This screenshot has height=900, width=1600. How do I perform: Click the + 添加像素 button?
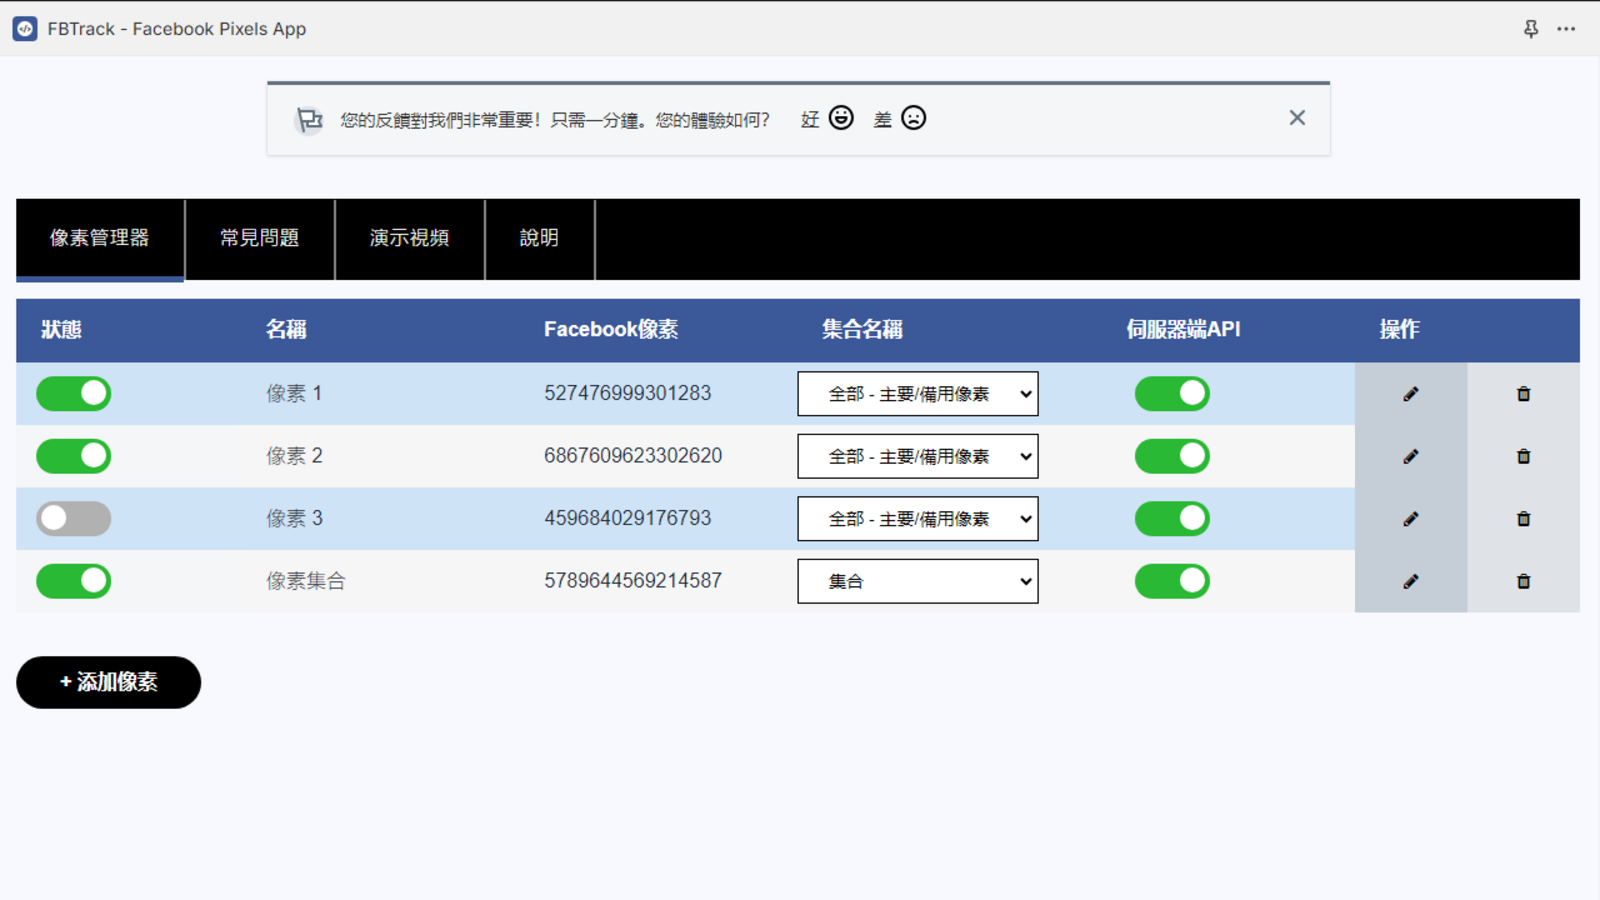pyautogui.click(x=108, y=682)
